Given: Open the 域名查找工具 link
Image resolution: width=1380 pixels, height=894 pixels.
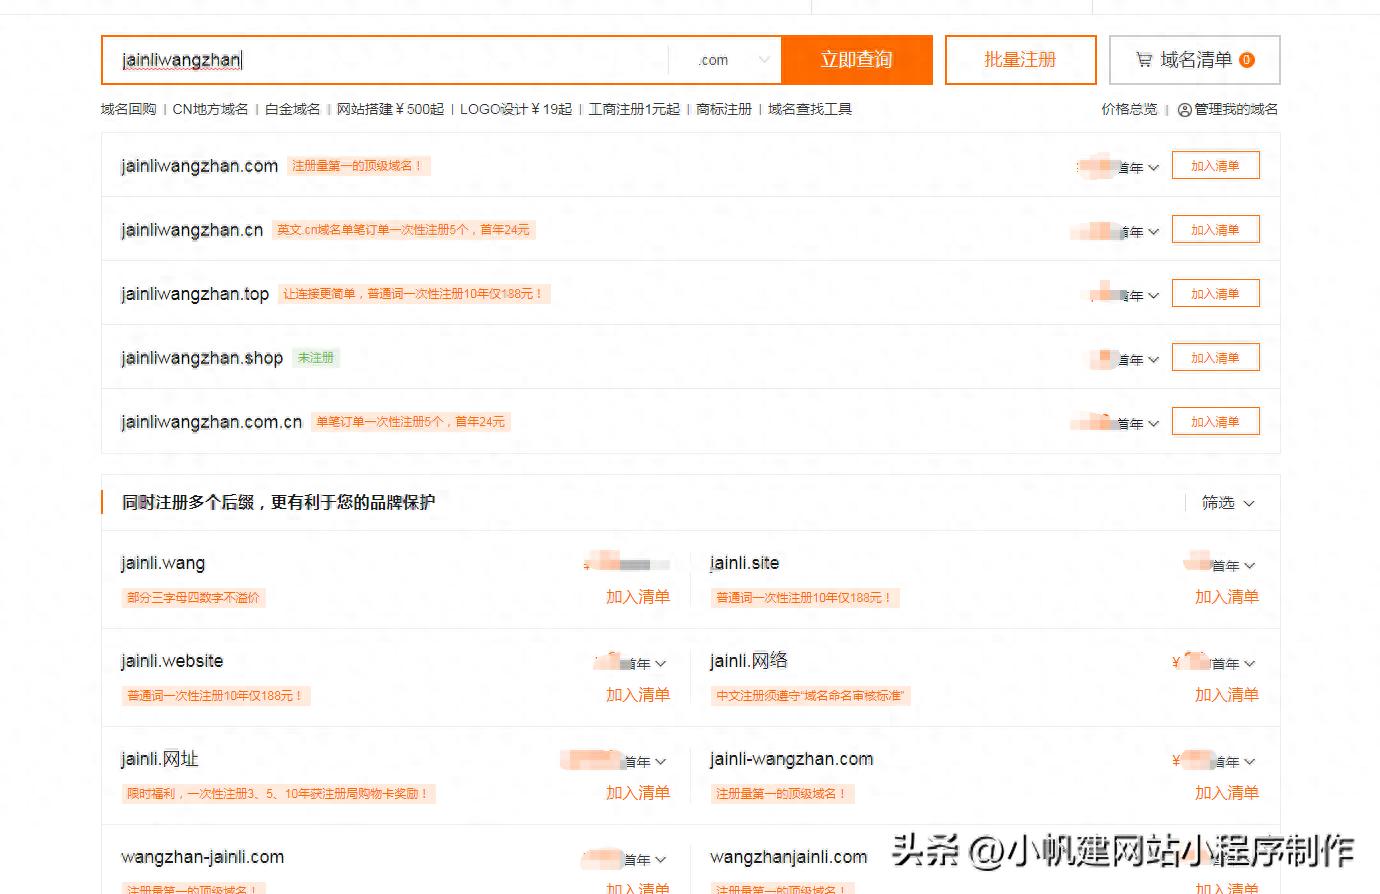Looking at the screenshot, I should click(810, 109).
